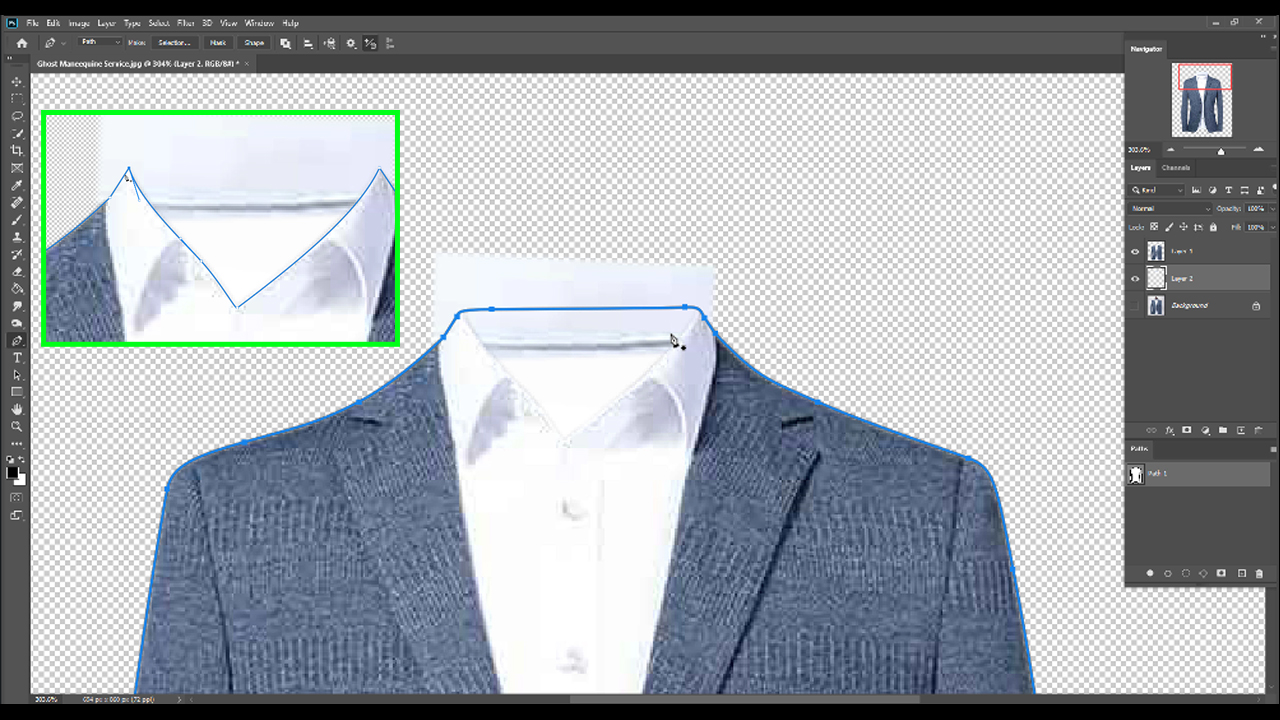The width and height of the screenshot is (1280, 720).
Task: Select the Horizontal Type tool
Action: point(17,358)
